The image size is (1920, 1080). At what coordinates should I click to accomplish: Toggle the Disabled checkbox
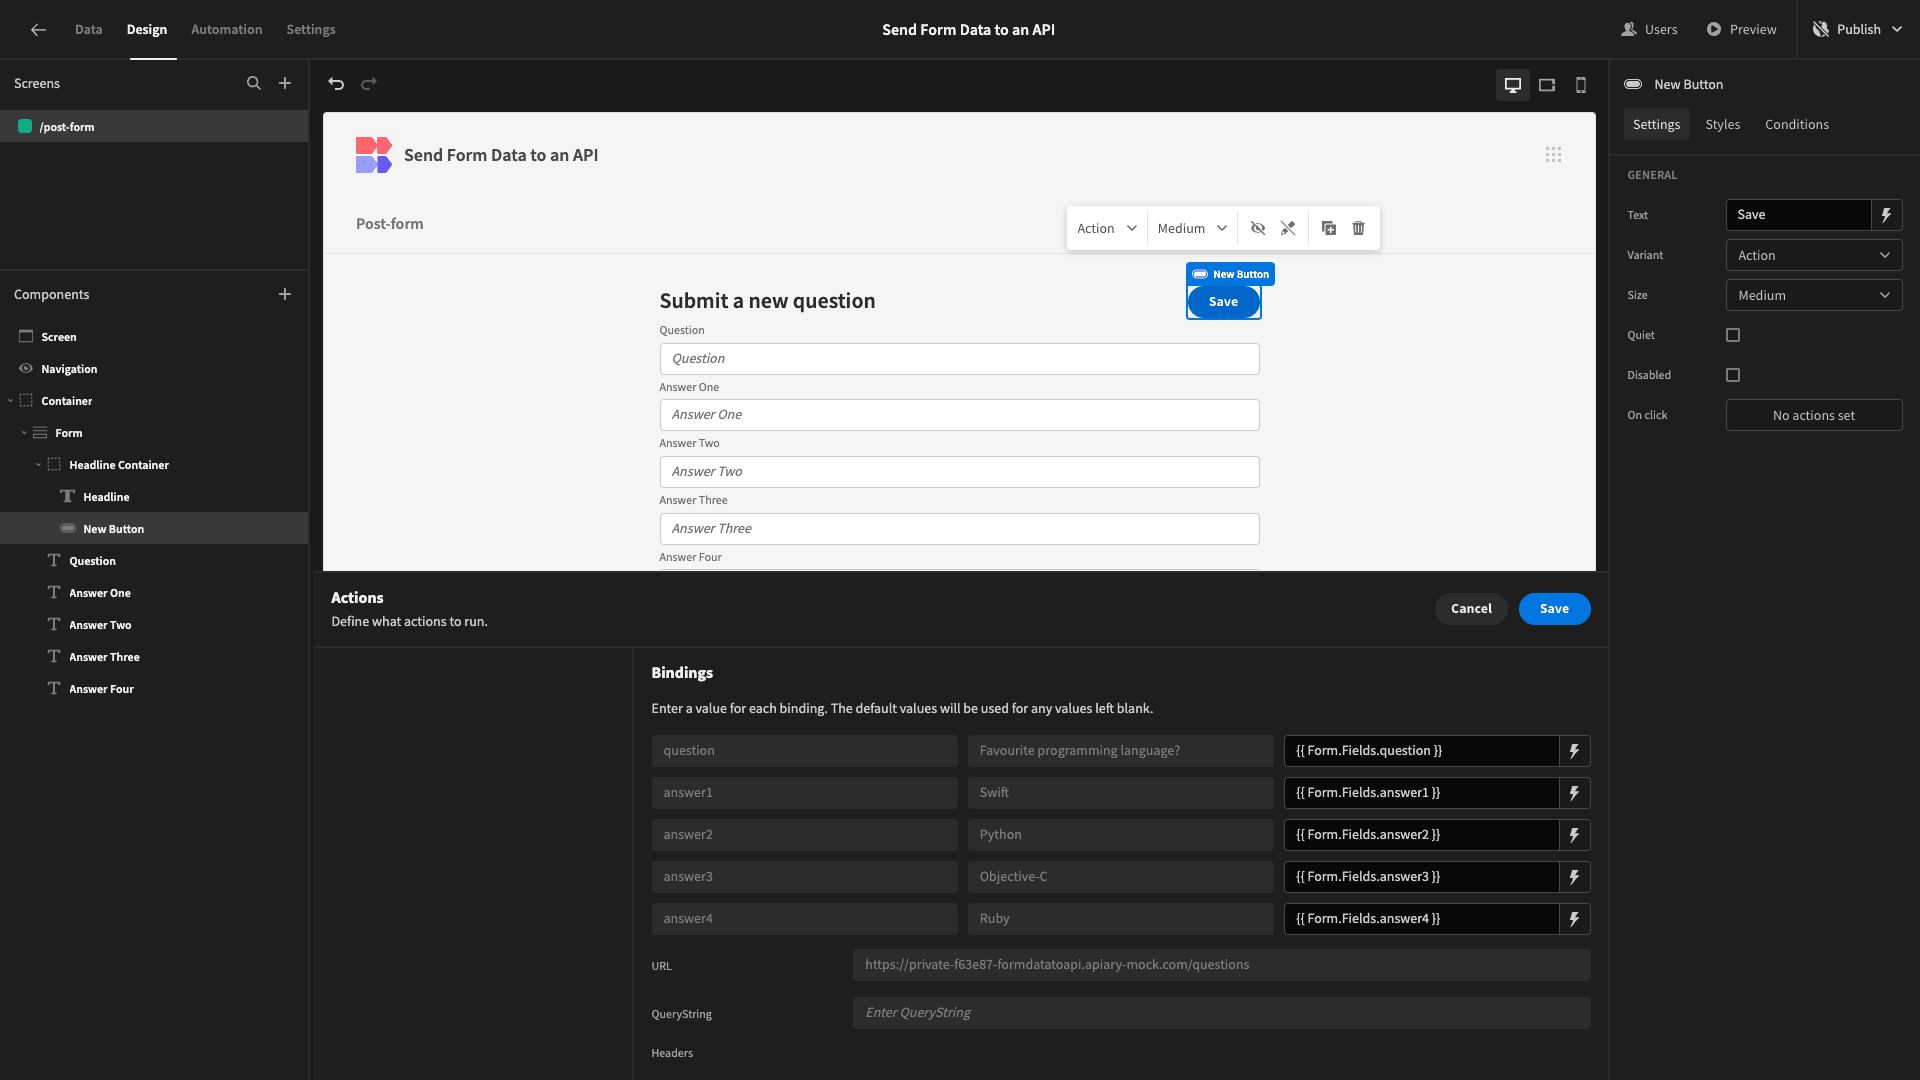pos(1733,375)
